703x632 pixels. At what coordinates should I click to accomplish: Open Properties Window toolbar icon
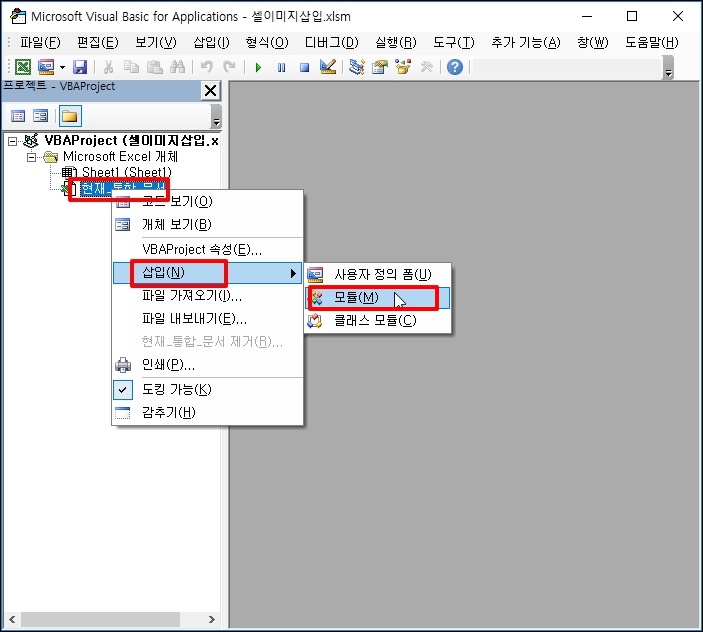click(x=380, y=67)
